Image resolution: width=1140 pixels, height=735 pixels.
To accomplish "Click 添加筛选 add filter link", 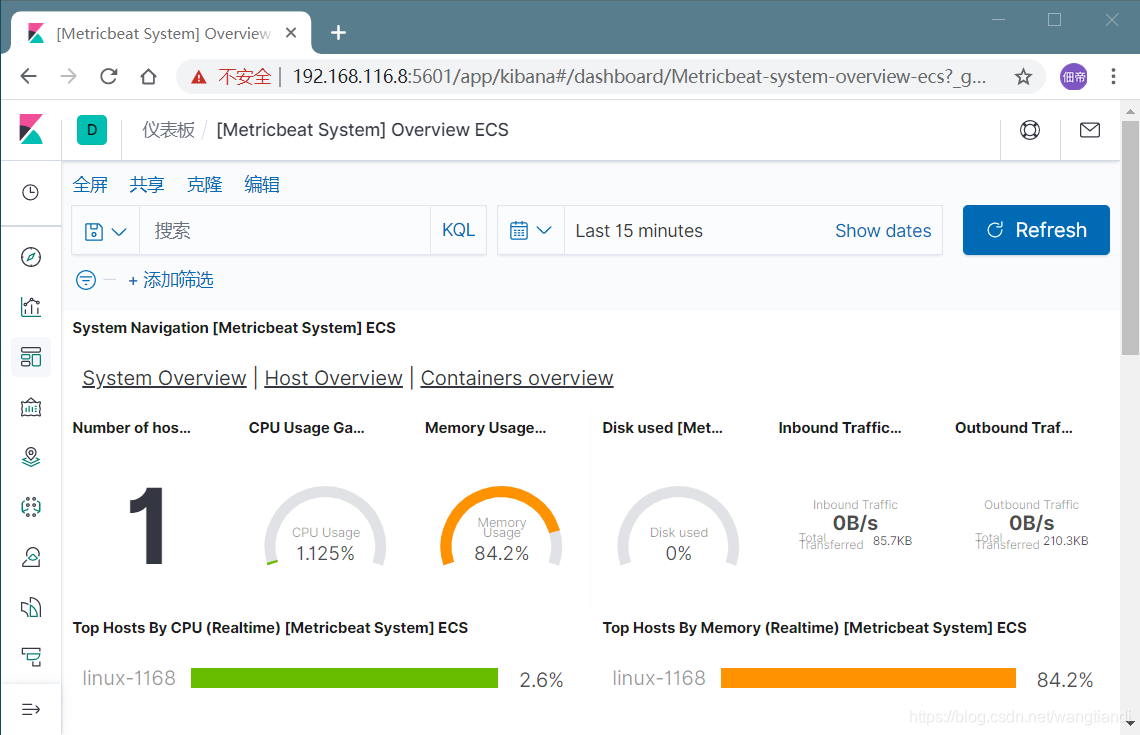I will tap(171, 280).
